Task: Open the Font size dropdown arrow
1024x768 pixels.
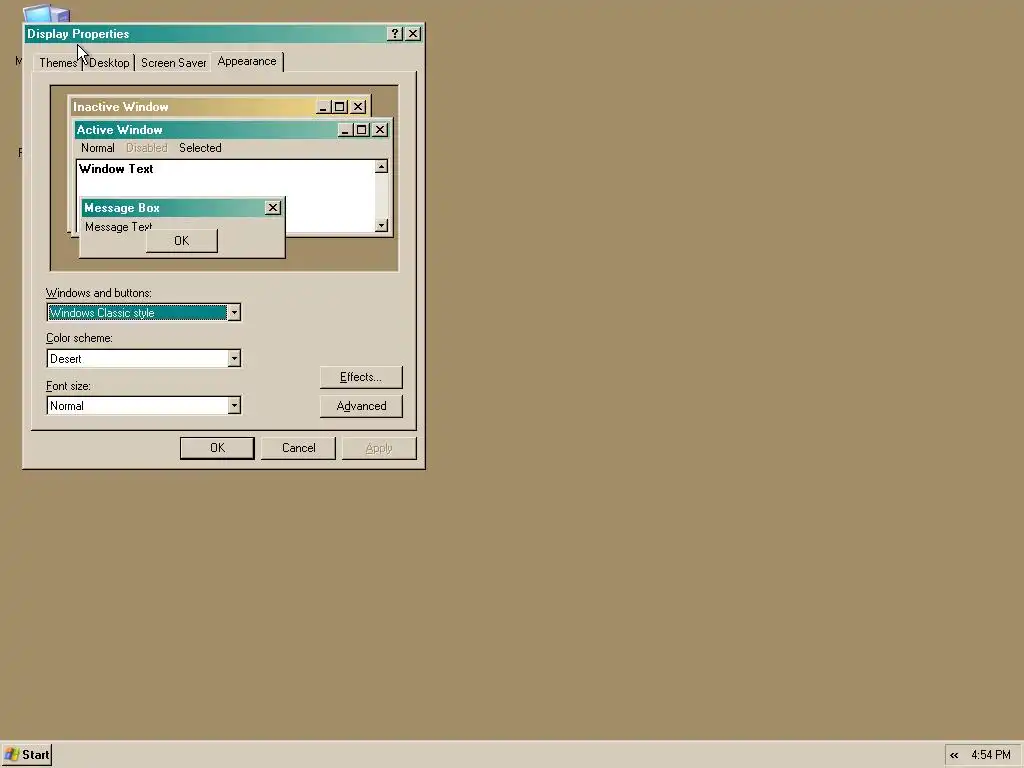Action: click(x=234, y=406)
